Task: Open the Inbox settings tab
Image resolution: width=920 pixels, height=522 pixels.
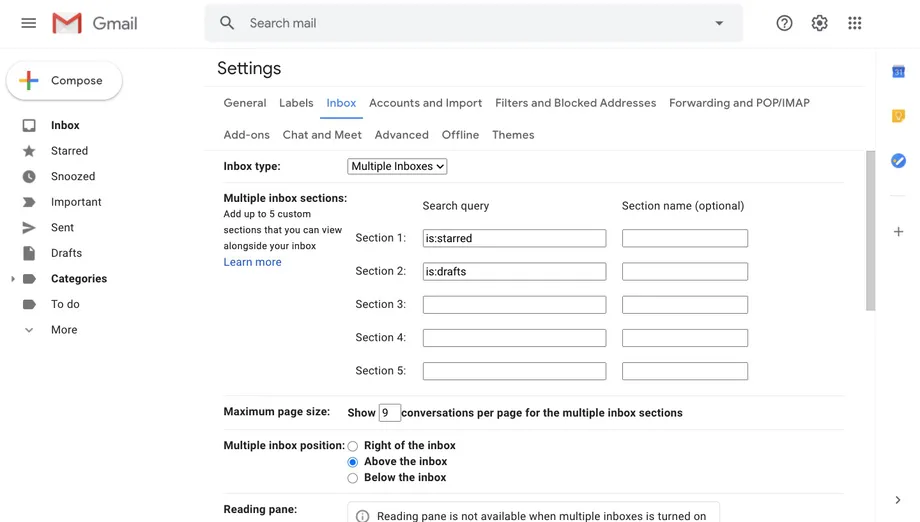Action: pos(341,103)
